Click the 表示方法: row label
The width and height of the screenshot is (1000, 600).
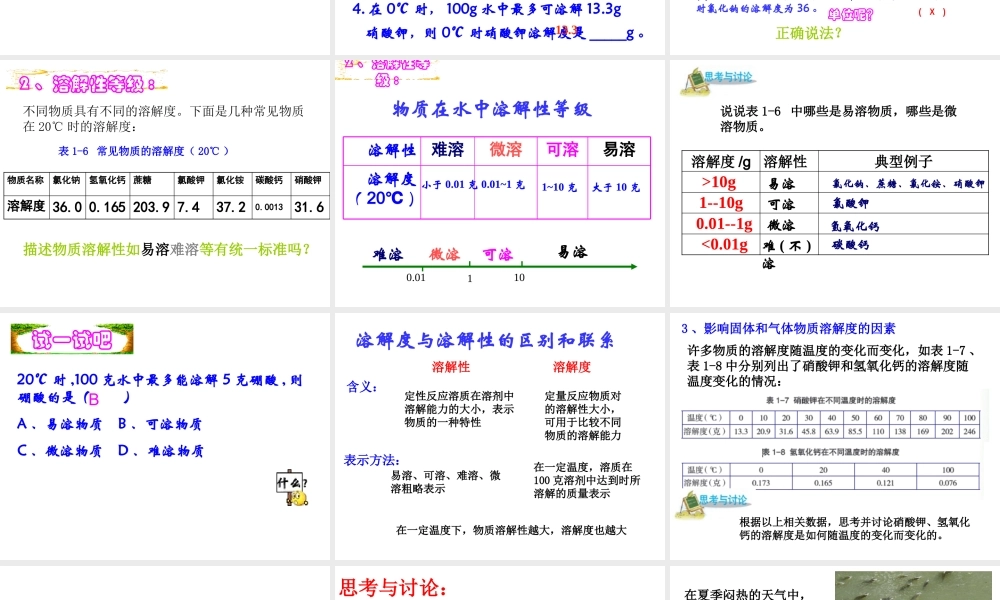[372, 460]
